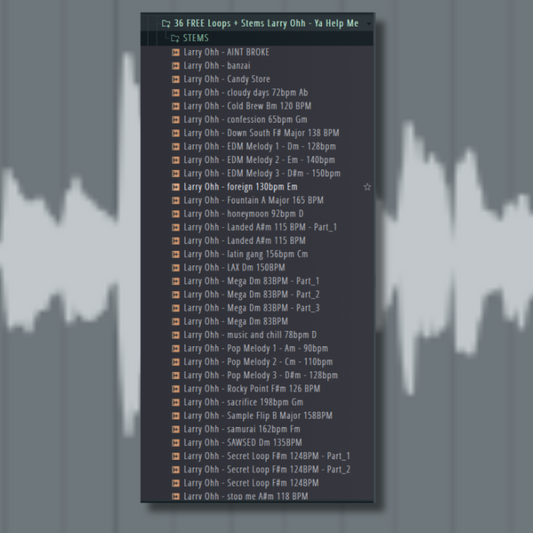The width and height of the screenshot is (533, 533).
Task: Select 'EDM Melody 2 - Em - 140bpm'
Action: [259, 160]
